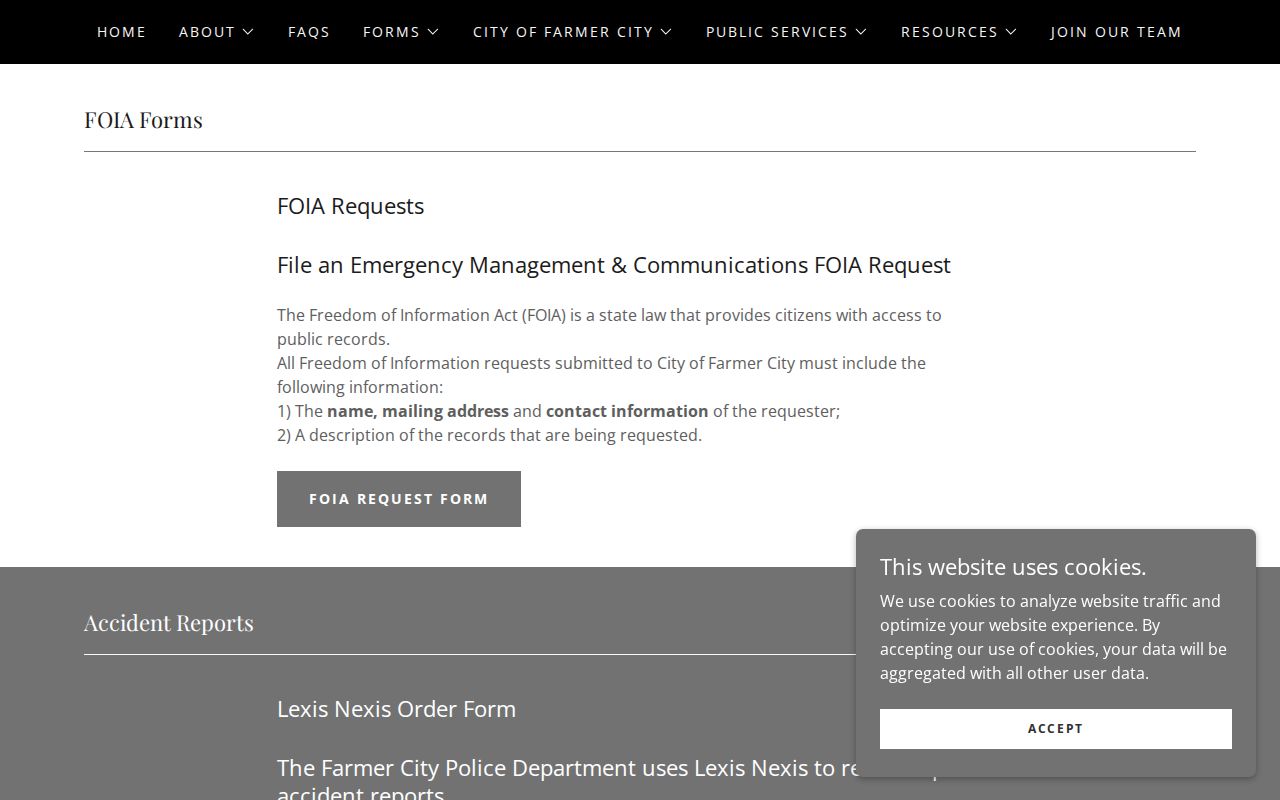1280x800 pixels.
Task: Expand the Public Services dropdown menu
Action: pos(787,32)
